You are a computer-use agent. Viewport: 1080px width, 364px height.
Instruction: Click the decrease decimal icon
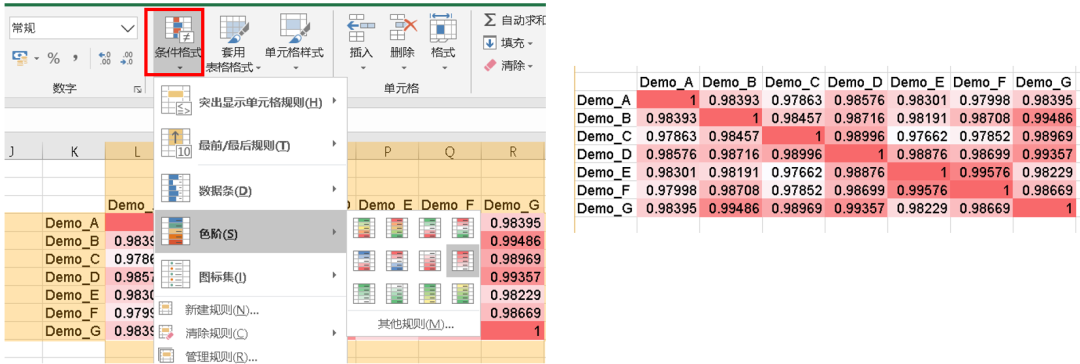point(127,59)
